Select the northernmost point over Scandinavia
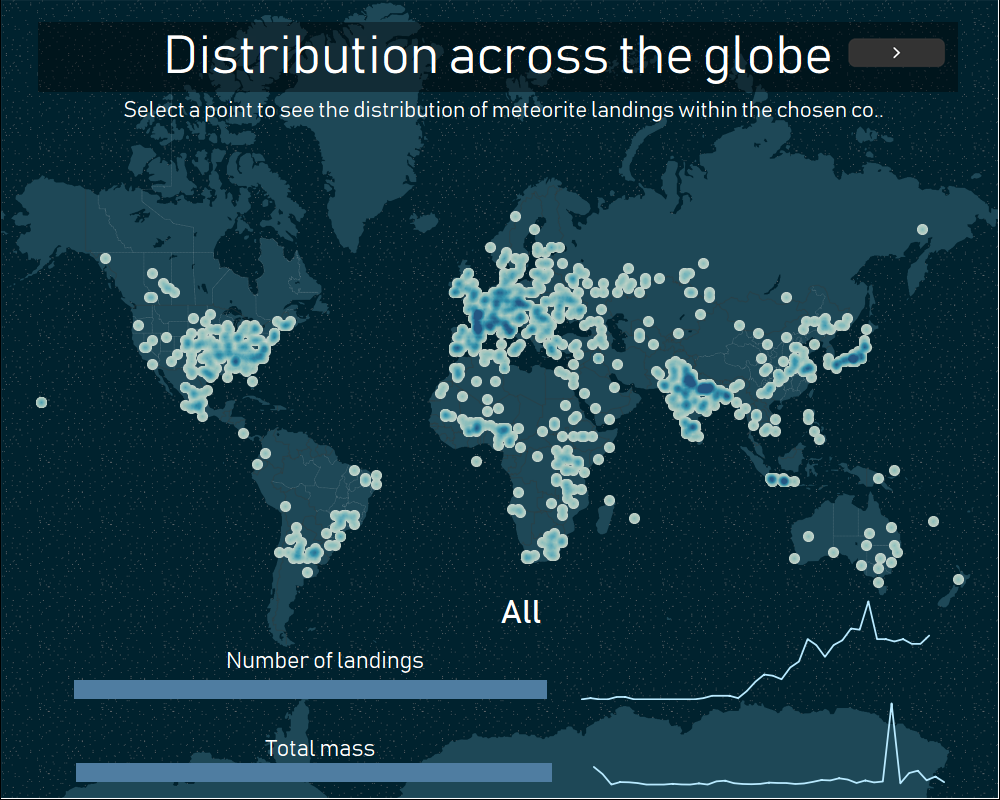 point(515,216)
